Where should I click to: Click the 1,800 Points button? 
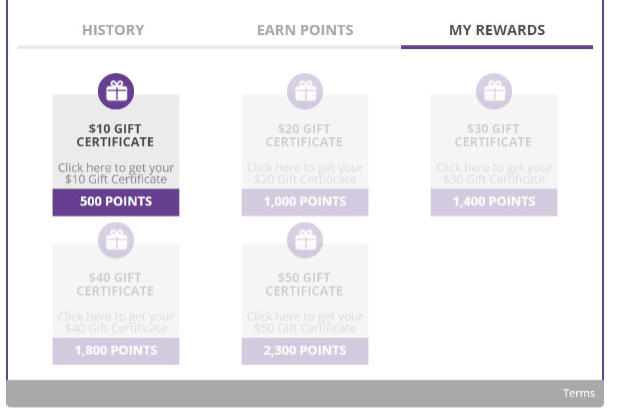116,351
